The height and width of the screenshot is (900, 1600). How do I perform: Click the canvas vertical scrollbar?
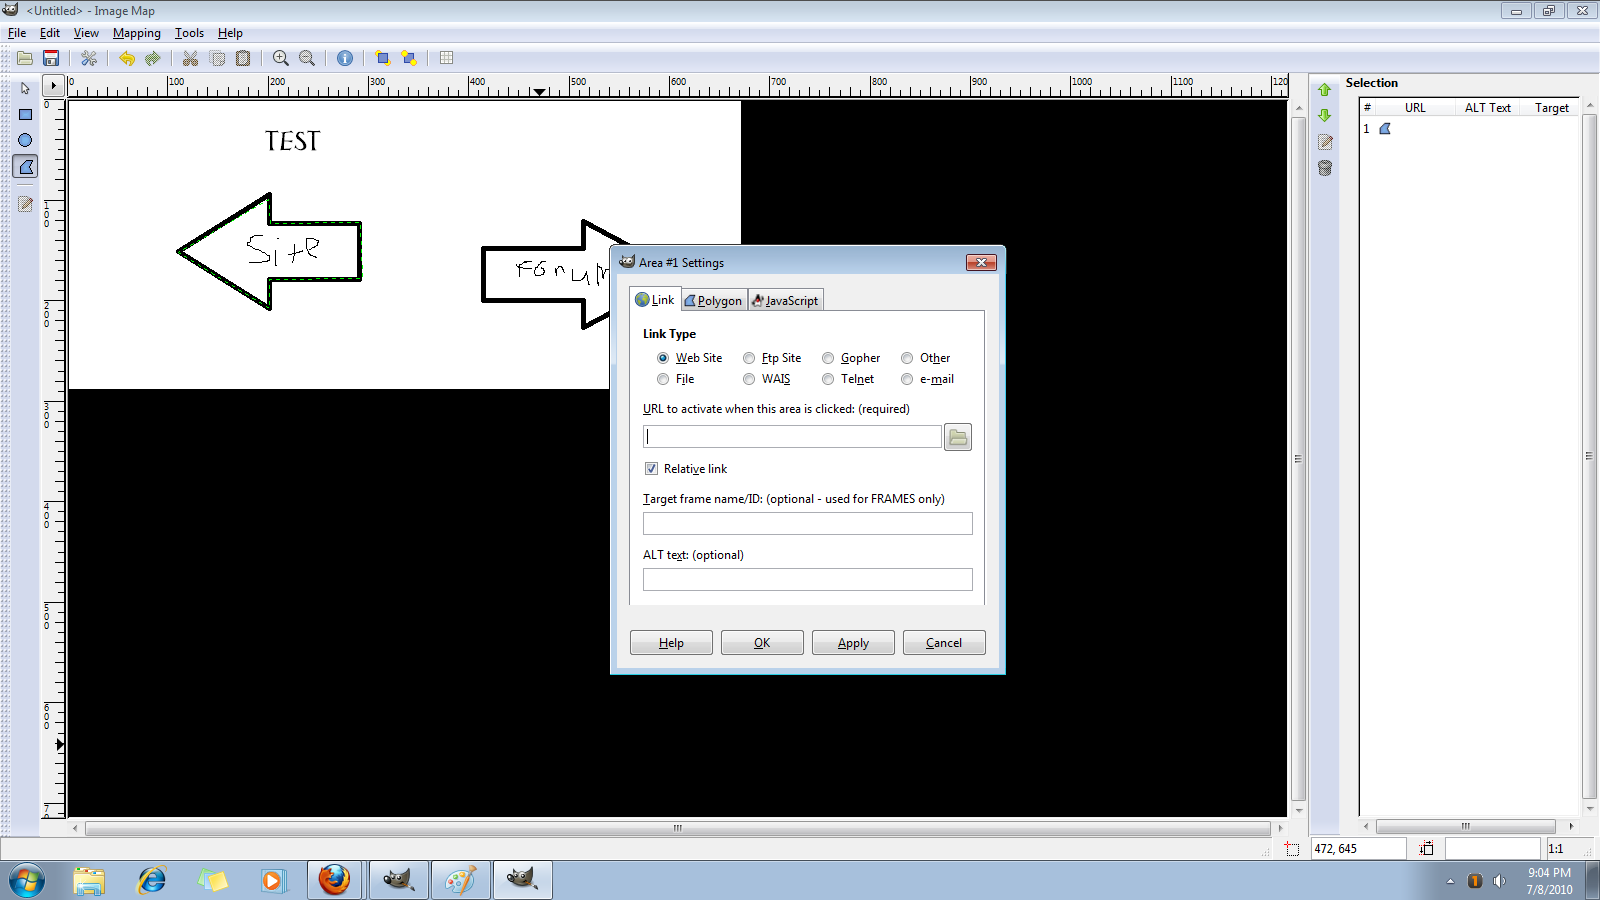click(x=1298, y=459)
